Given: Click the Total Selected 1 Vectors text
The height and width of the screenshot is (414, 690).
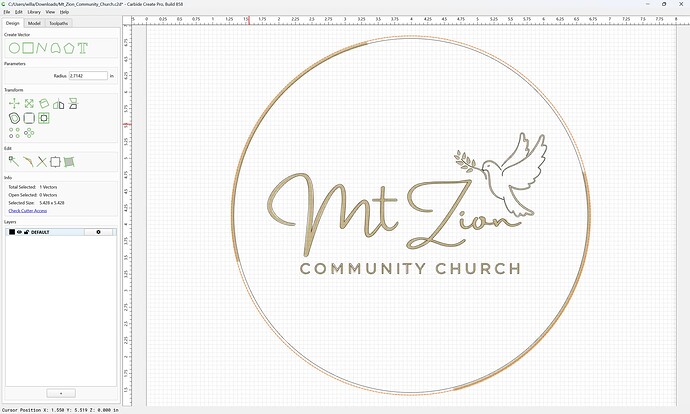Looking at the screenshot, I should (x=33, y=187).
